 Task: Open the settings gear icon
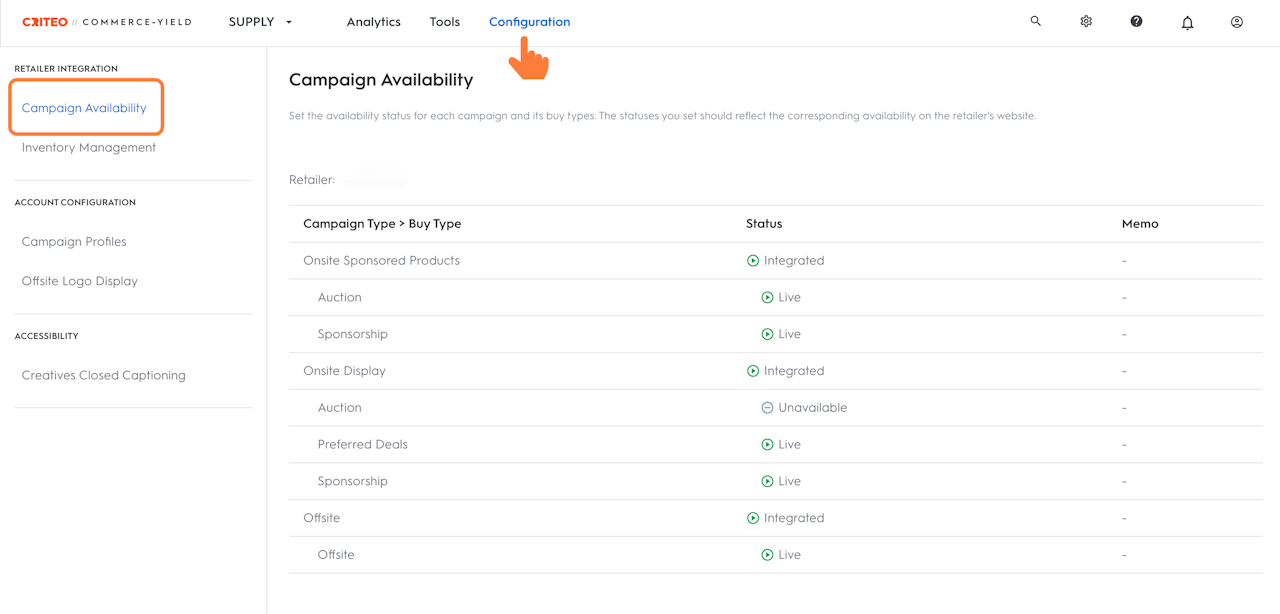(1086, 21)
